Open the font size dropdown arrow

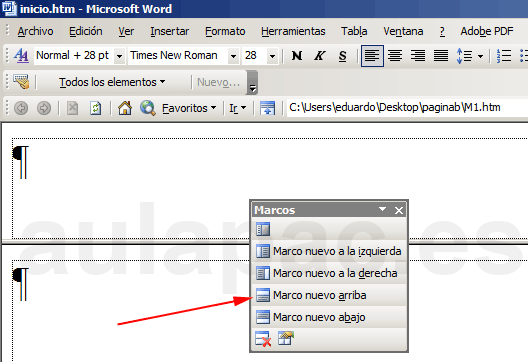272,56
